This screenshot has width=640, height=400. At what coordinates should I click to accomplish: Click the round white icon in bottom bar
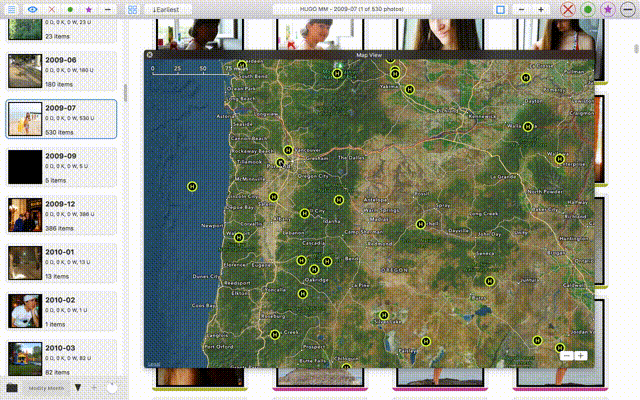click(111, 387)
